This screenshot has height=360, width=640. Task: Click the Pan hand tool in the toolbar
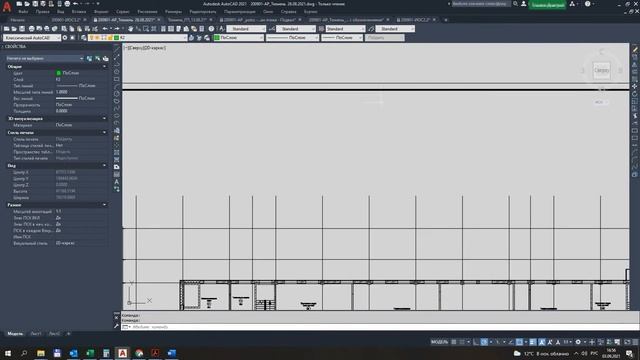pos(130,29)
